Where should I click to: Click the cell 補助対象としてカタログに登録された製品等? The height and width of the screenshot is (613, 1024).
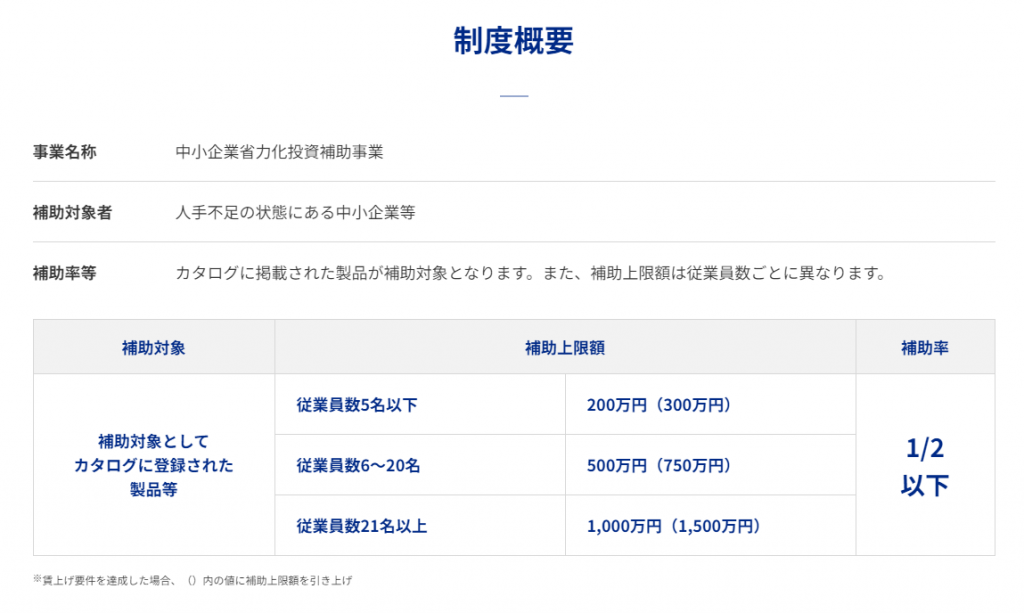pos(154,465)
